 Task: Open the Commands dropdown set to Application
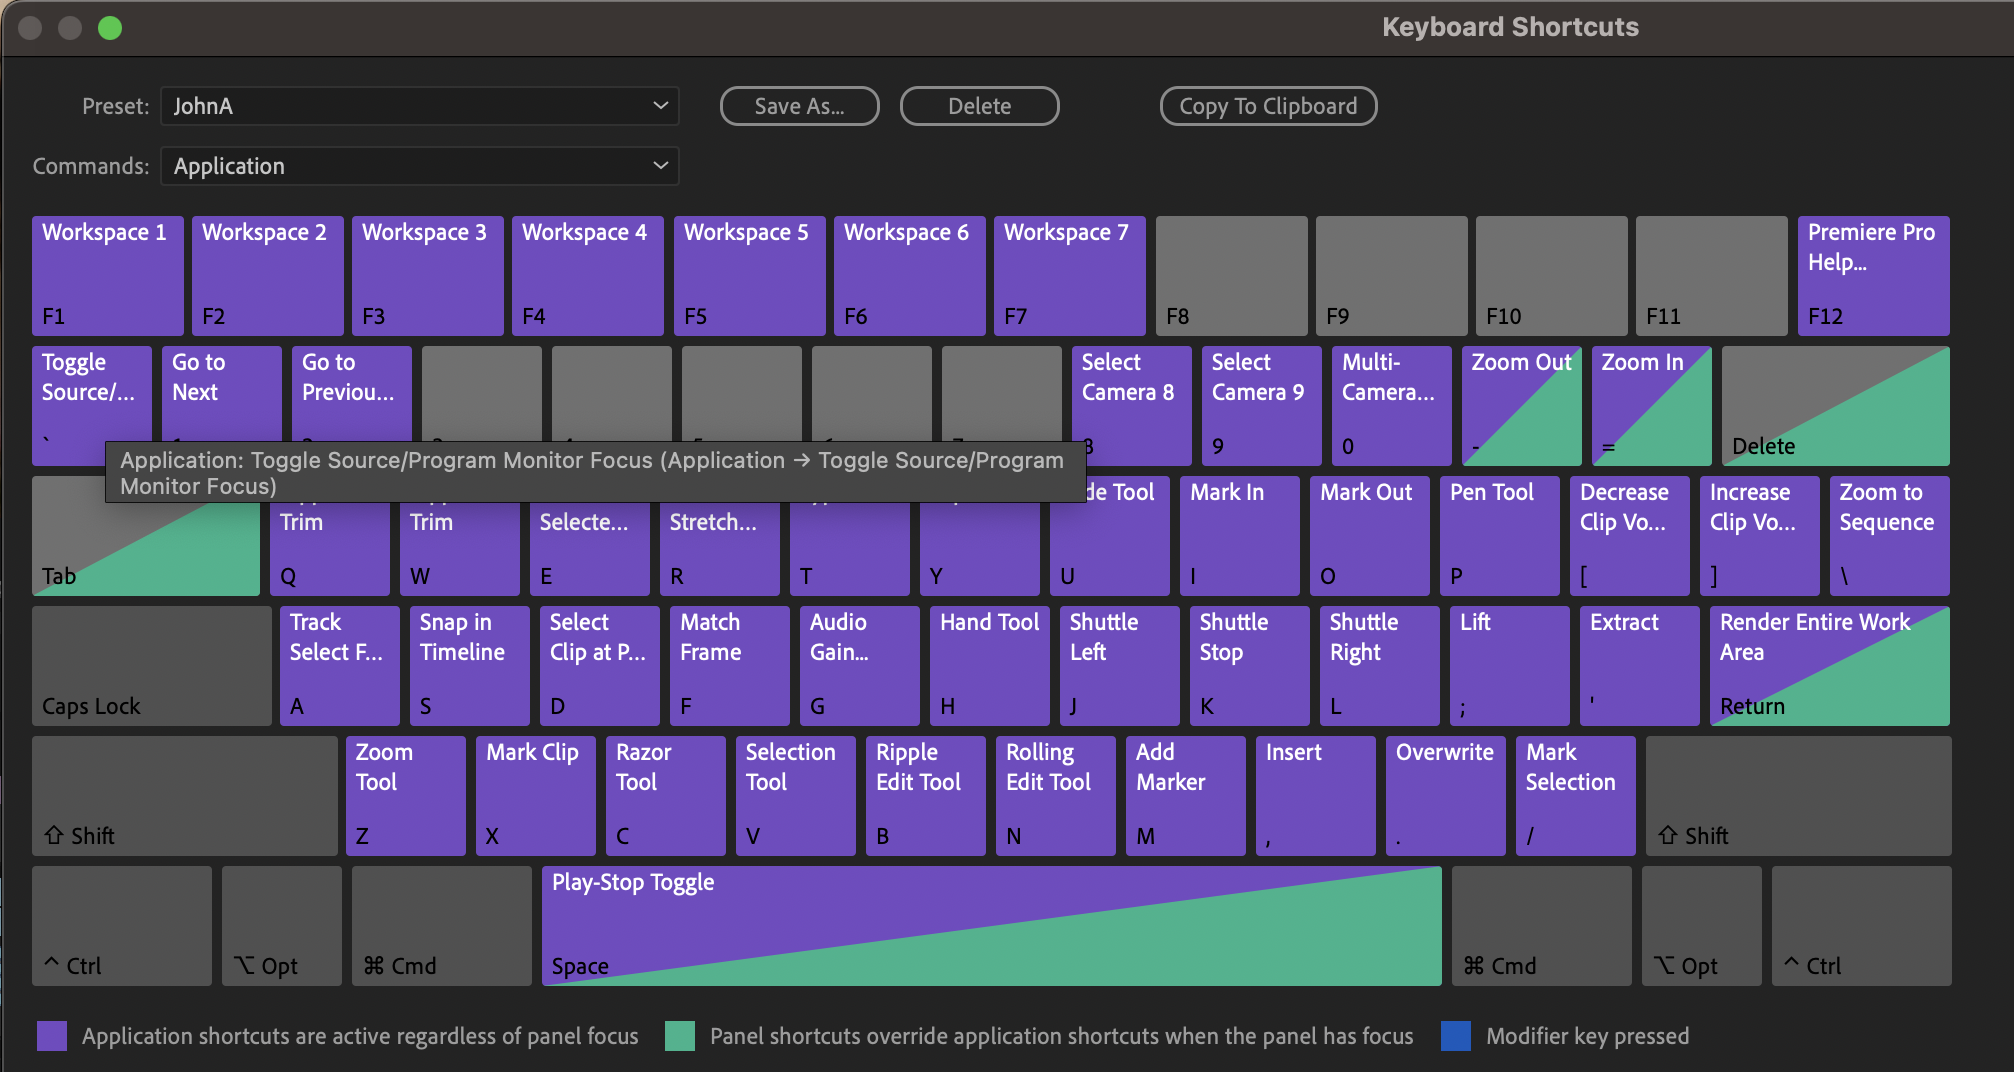coord(418,166)
